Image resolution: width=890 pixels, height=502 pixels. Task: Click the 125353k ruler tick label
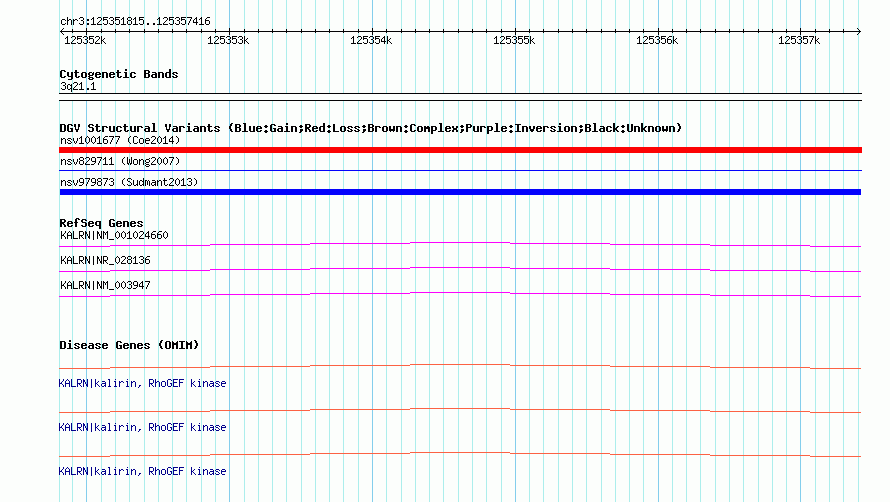point(228,40)
